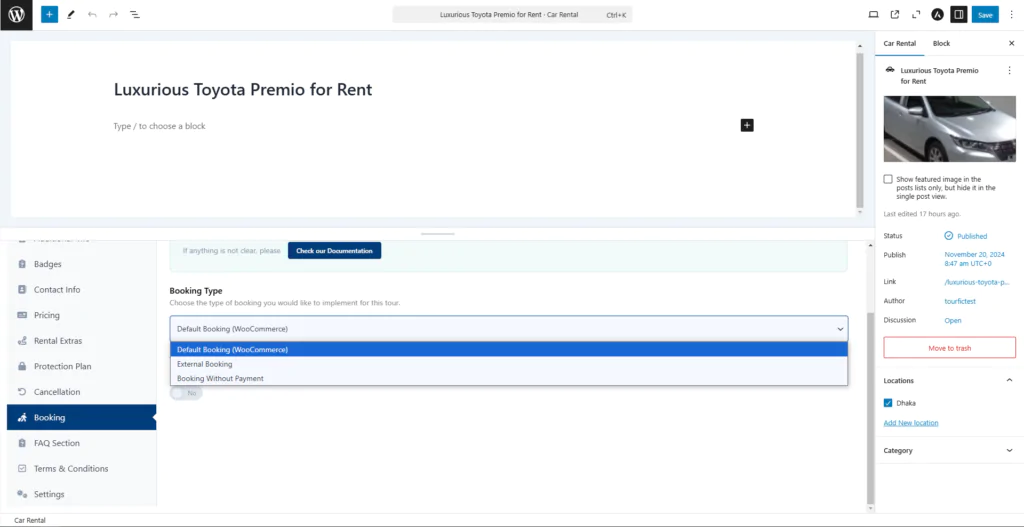Screen dimensions: 1024x527
Task: Toggle the No switch below dropdown
Action: 186,393
